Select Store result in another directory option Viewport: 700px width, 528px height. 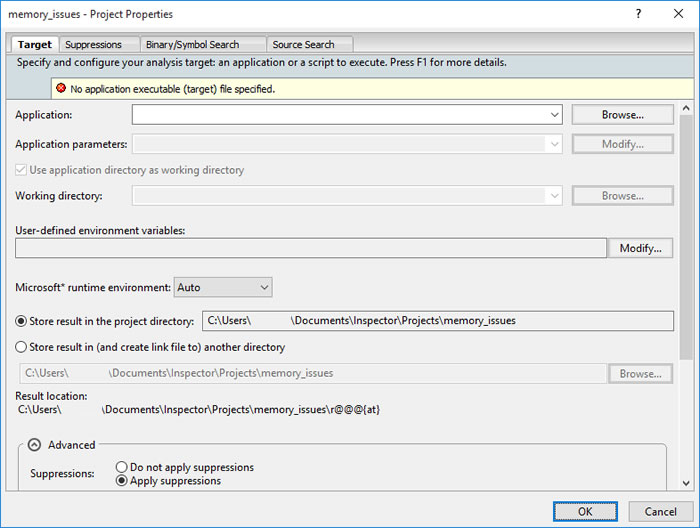22,347
